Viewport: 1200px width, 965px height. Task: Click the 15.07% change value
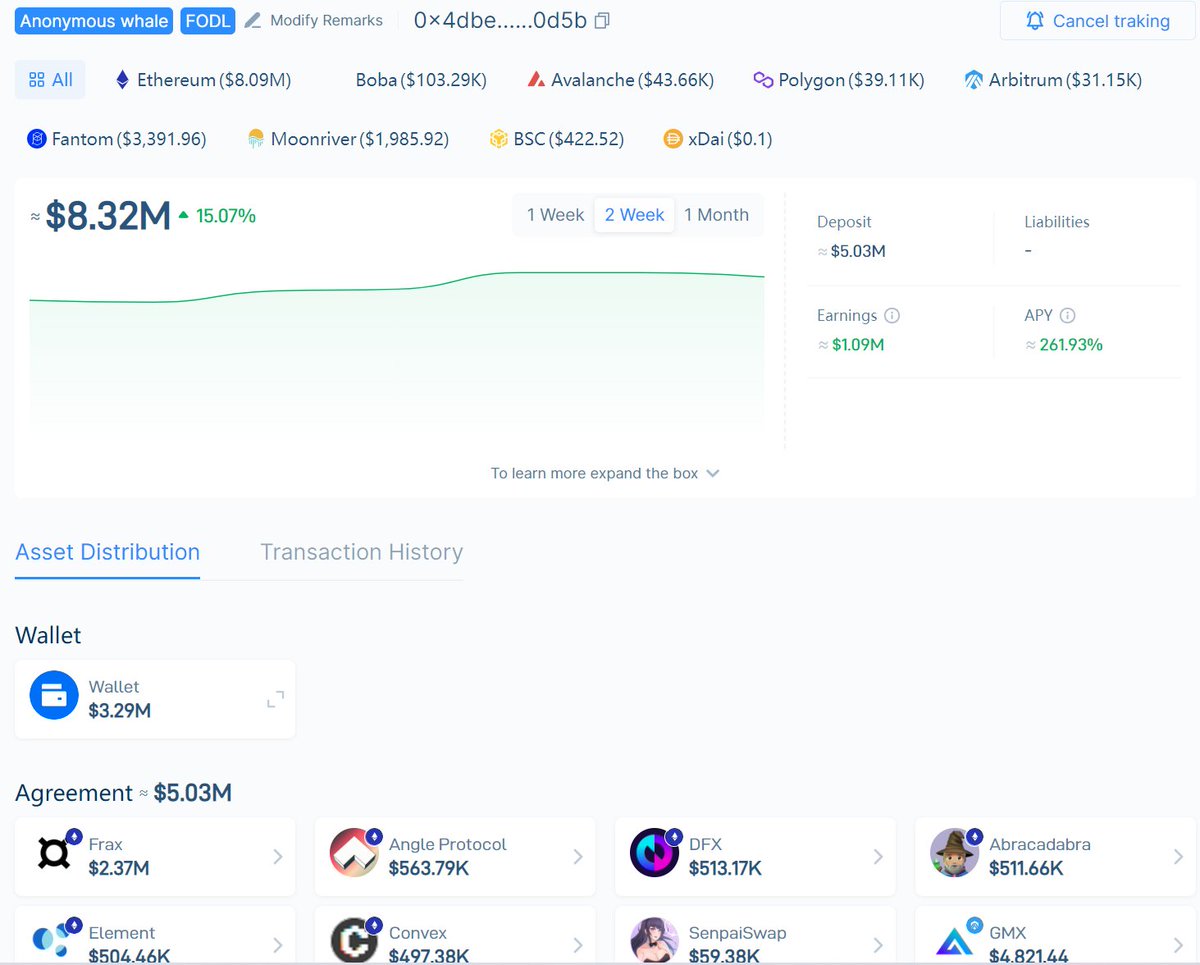pos(226,215)
